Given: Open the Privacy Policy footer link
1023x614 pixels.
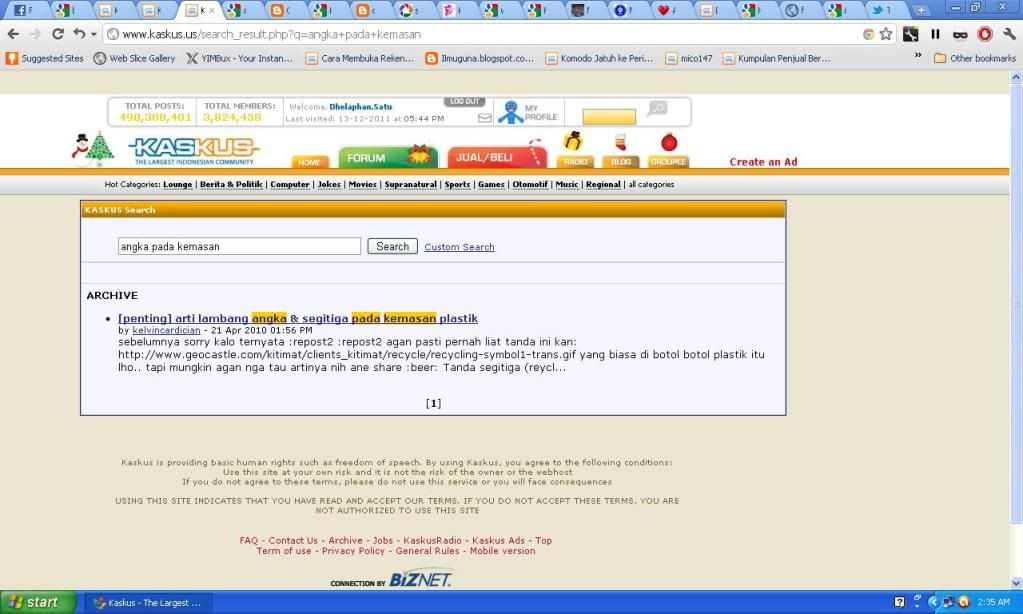Looking at the screenshot, I should pyautogui.click(x=354, y=551).
